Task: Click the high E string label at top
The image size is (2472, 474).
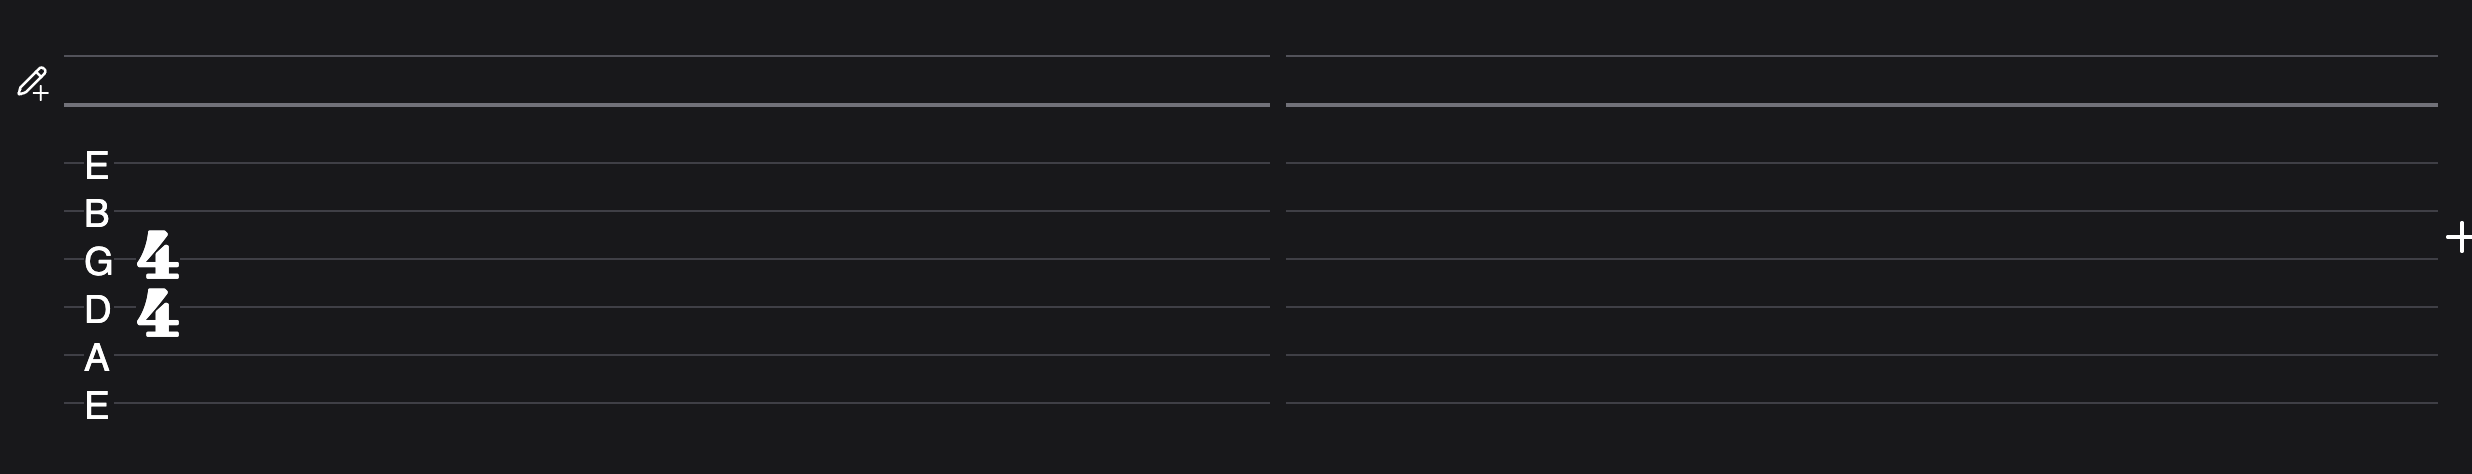Action: [x=97, y=165]
